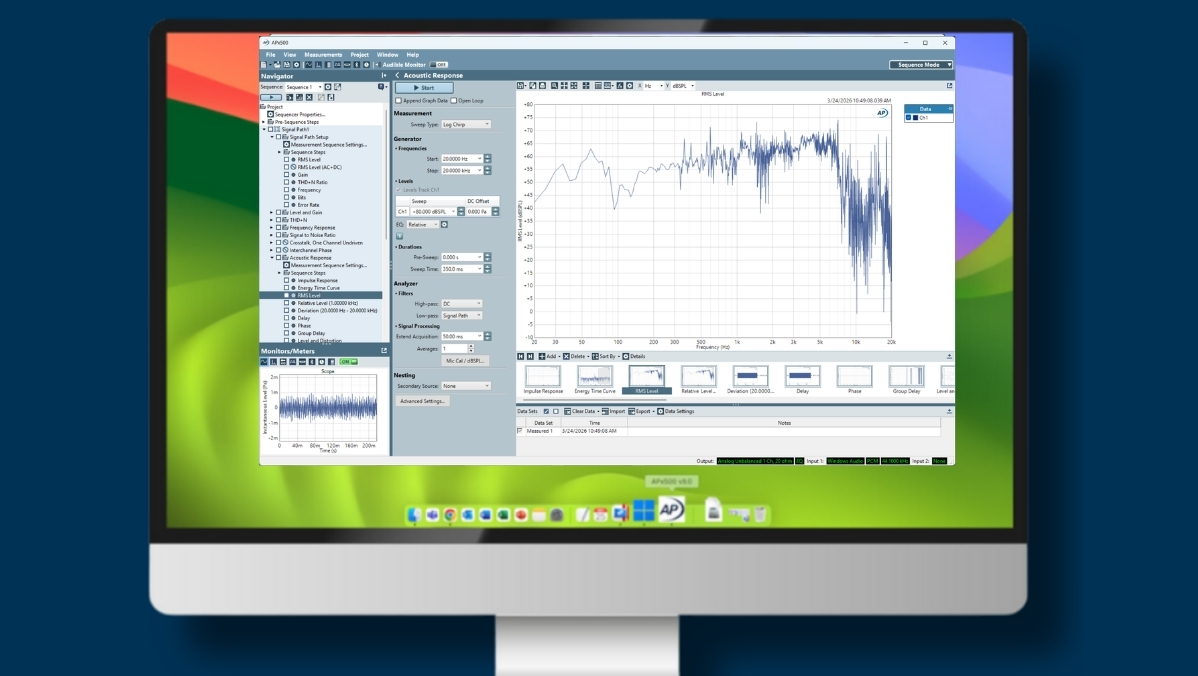This screenshot has height=676, width=1198.
Task: Toggle the Monitors/Meters ON switch
Action: tap(348, 361)
